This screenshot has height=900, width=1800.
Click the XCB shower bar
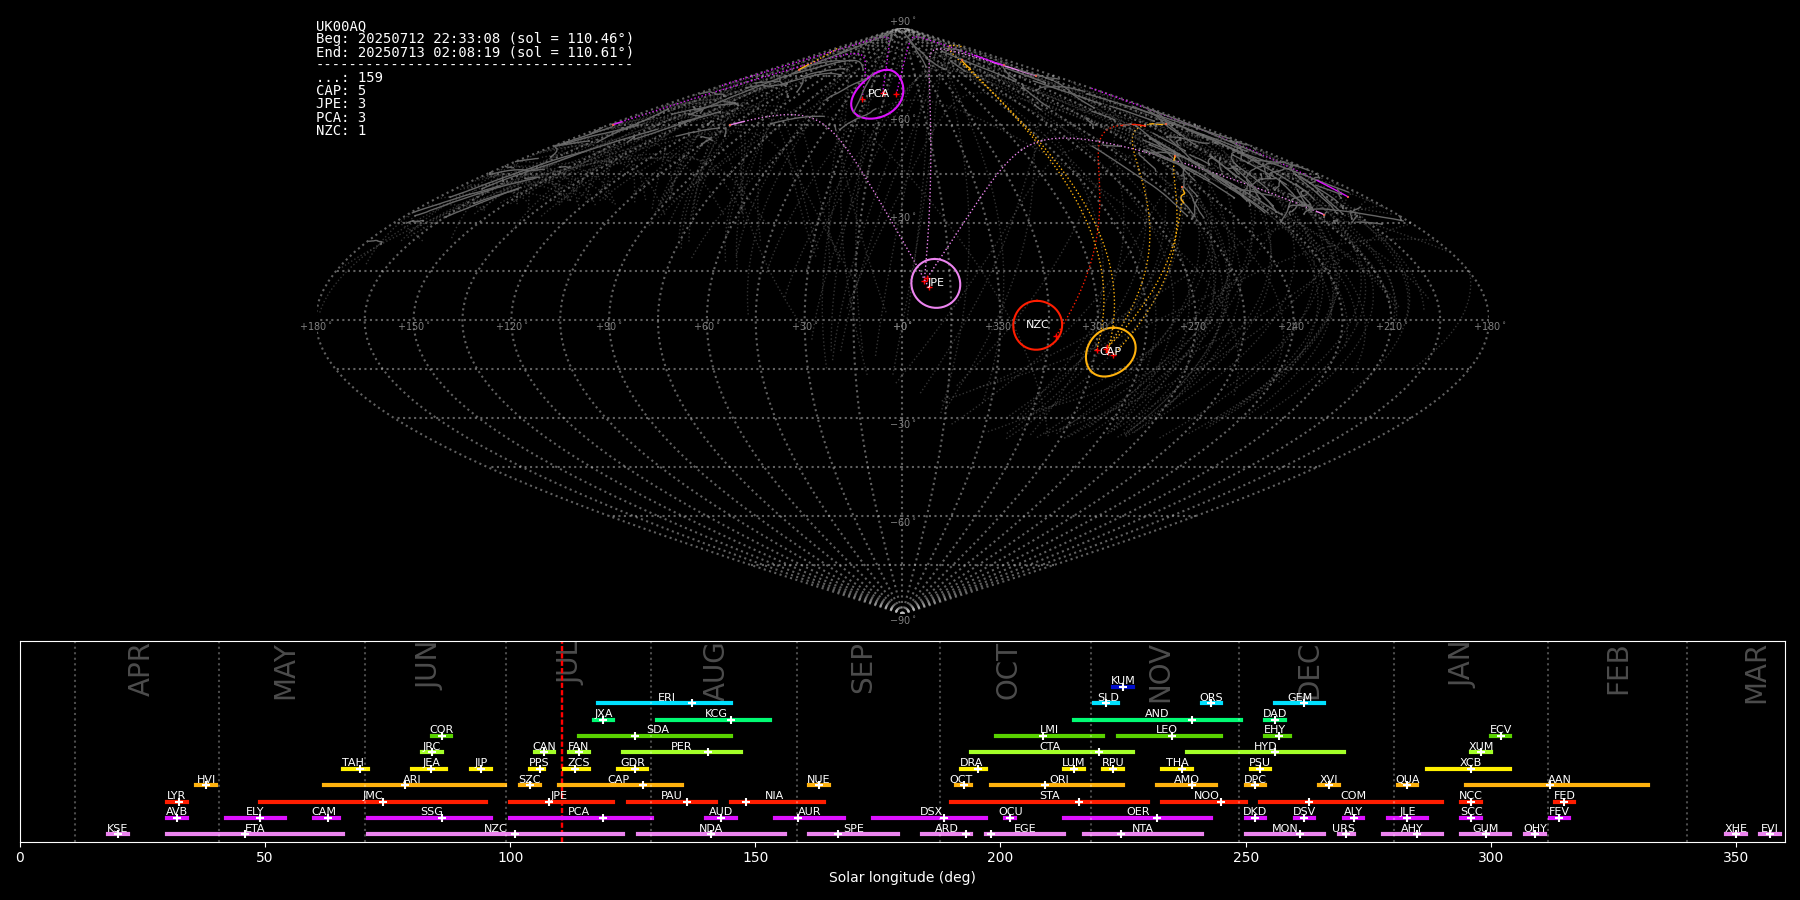(1468, 769)
